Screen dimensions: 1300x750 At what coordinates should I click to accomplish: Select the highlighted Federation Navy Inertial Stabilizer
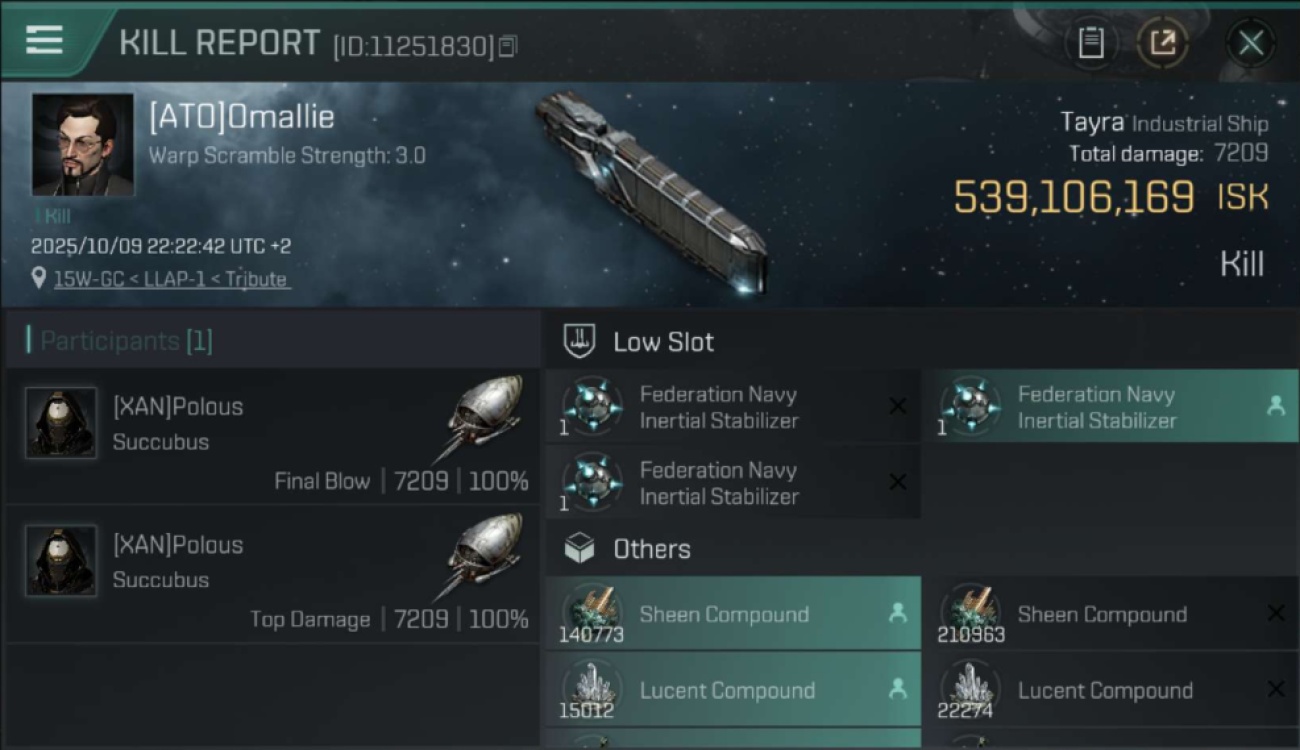tap(1108, 407)
